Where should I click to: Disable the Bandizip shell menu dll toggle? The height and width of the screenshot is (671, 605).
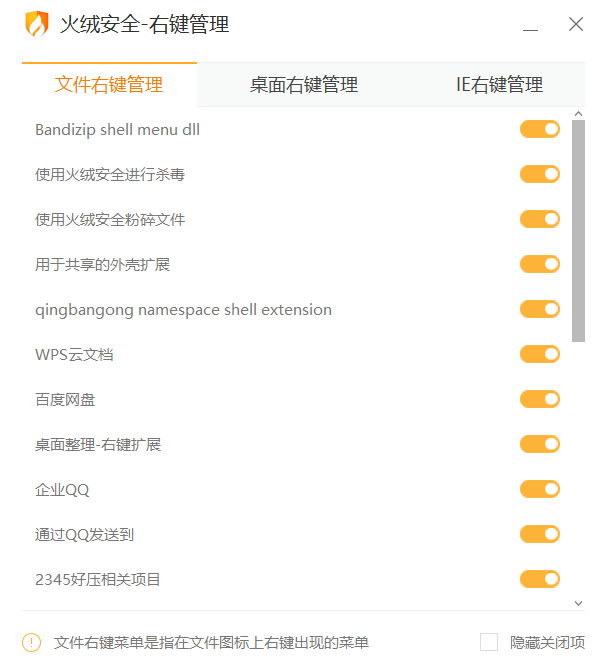coord(540,129)
